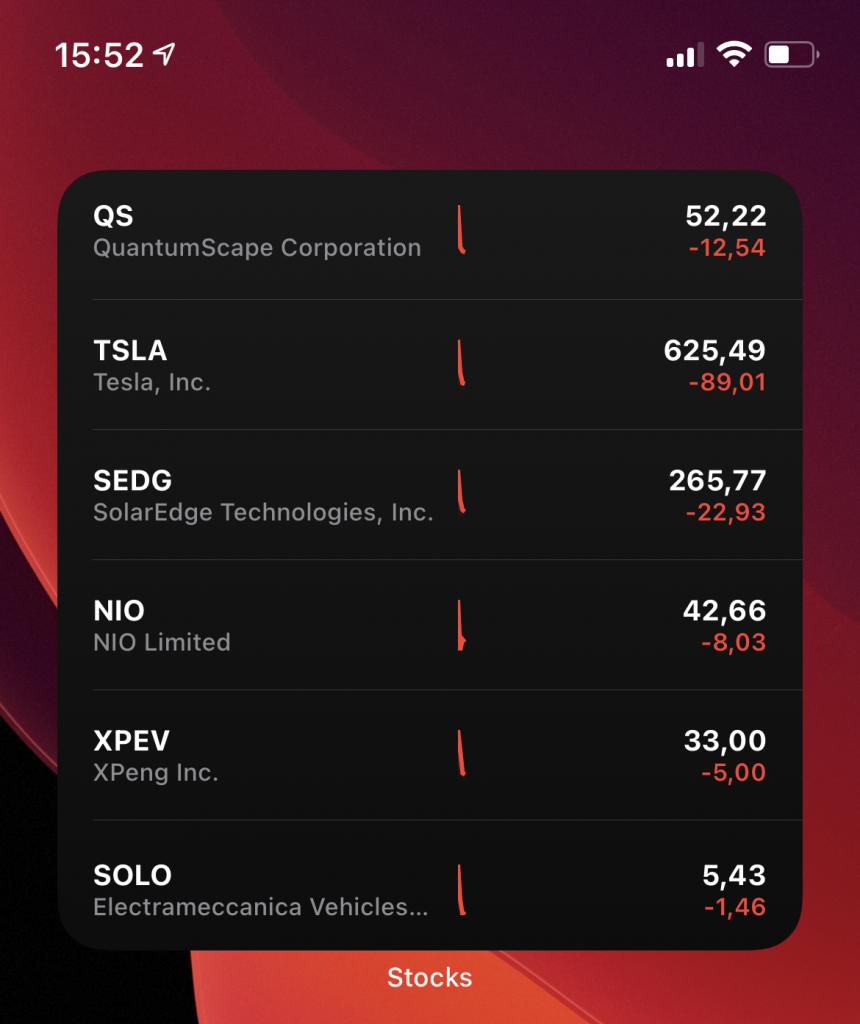Open the QuantumScape Corporation stock row
This screenshot has height=1024, width=860.
tap(430, 232)
